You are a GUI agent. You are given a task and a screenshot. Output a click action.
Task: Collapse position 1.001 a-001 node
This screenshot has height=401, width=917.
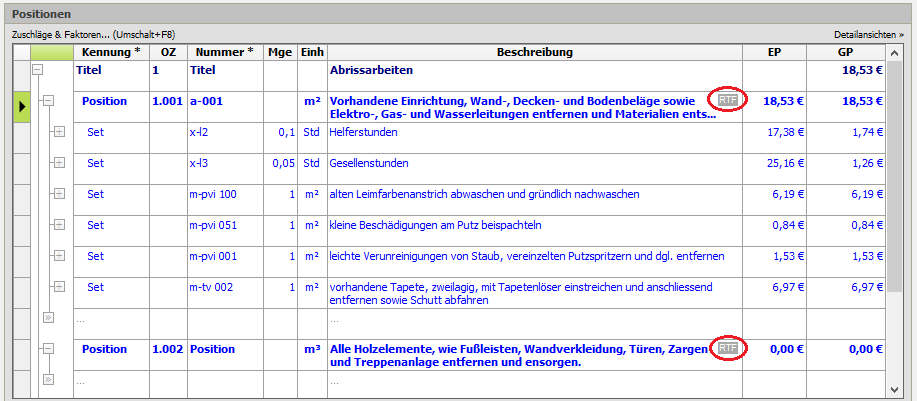49,101
